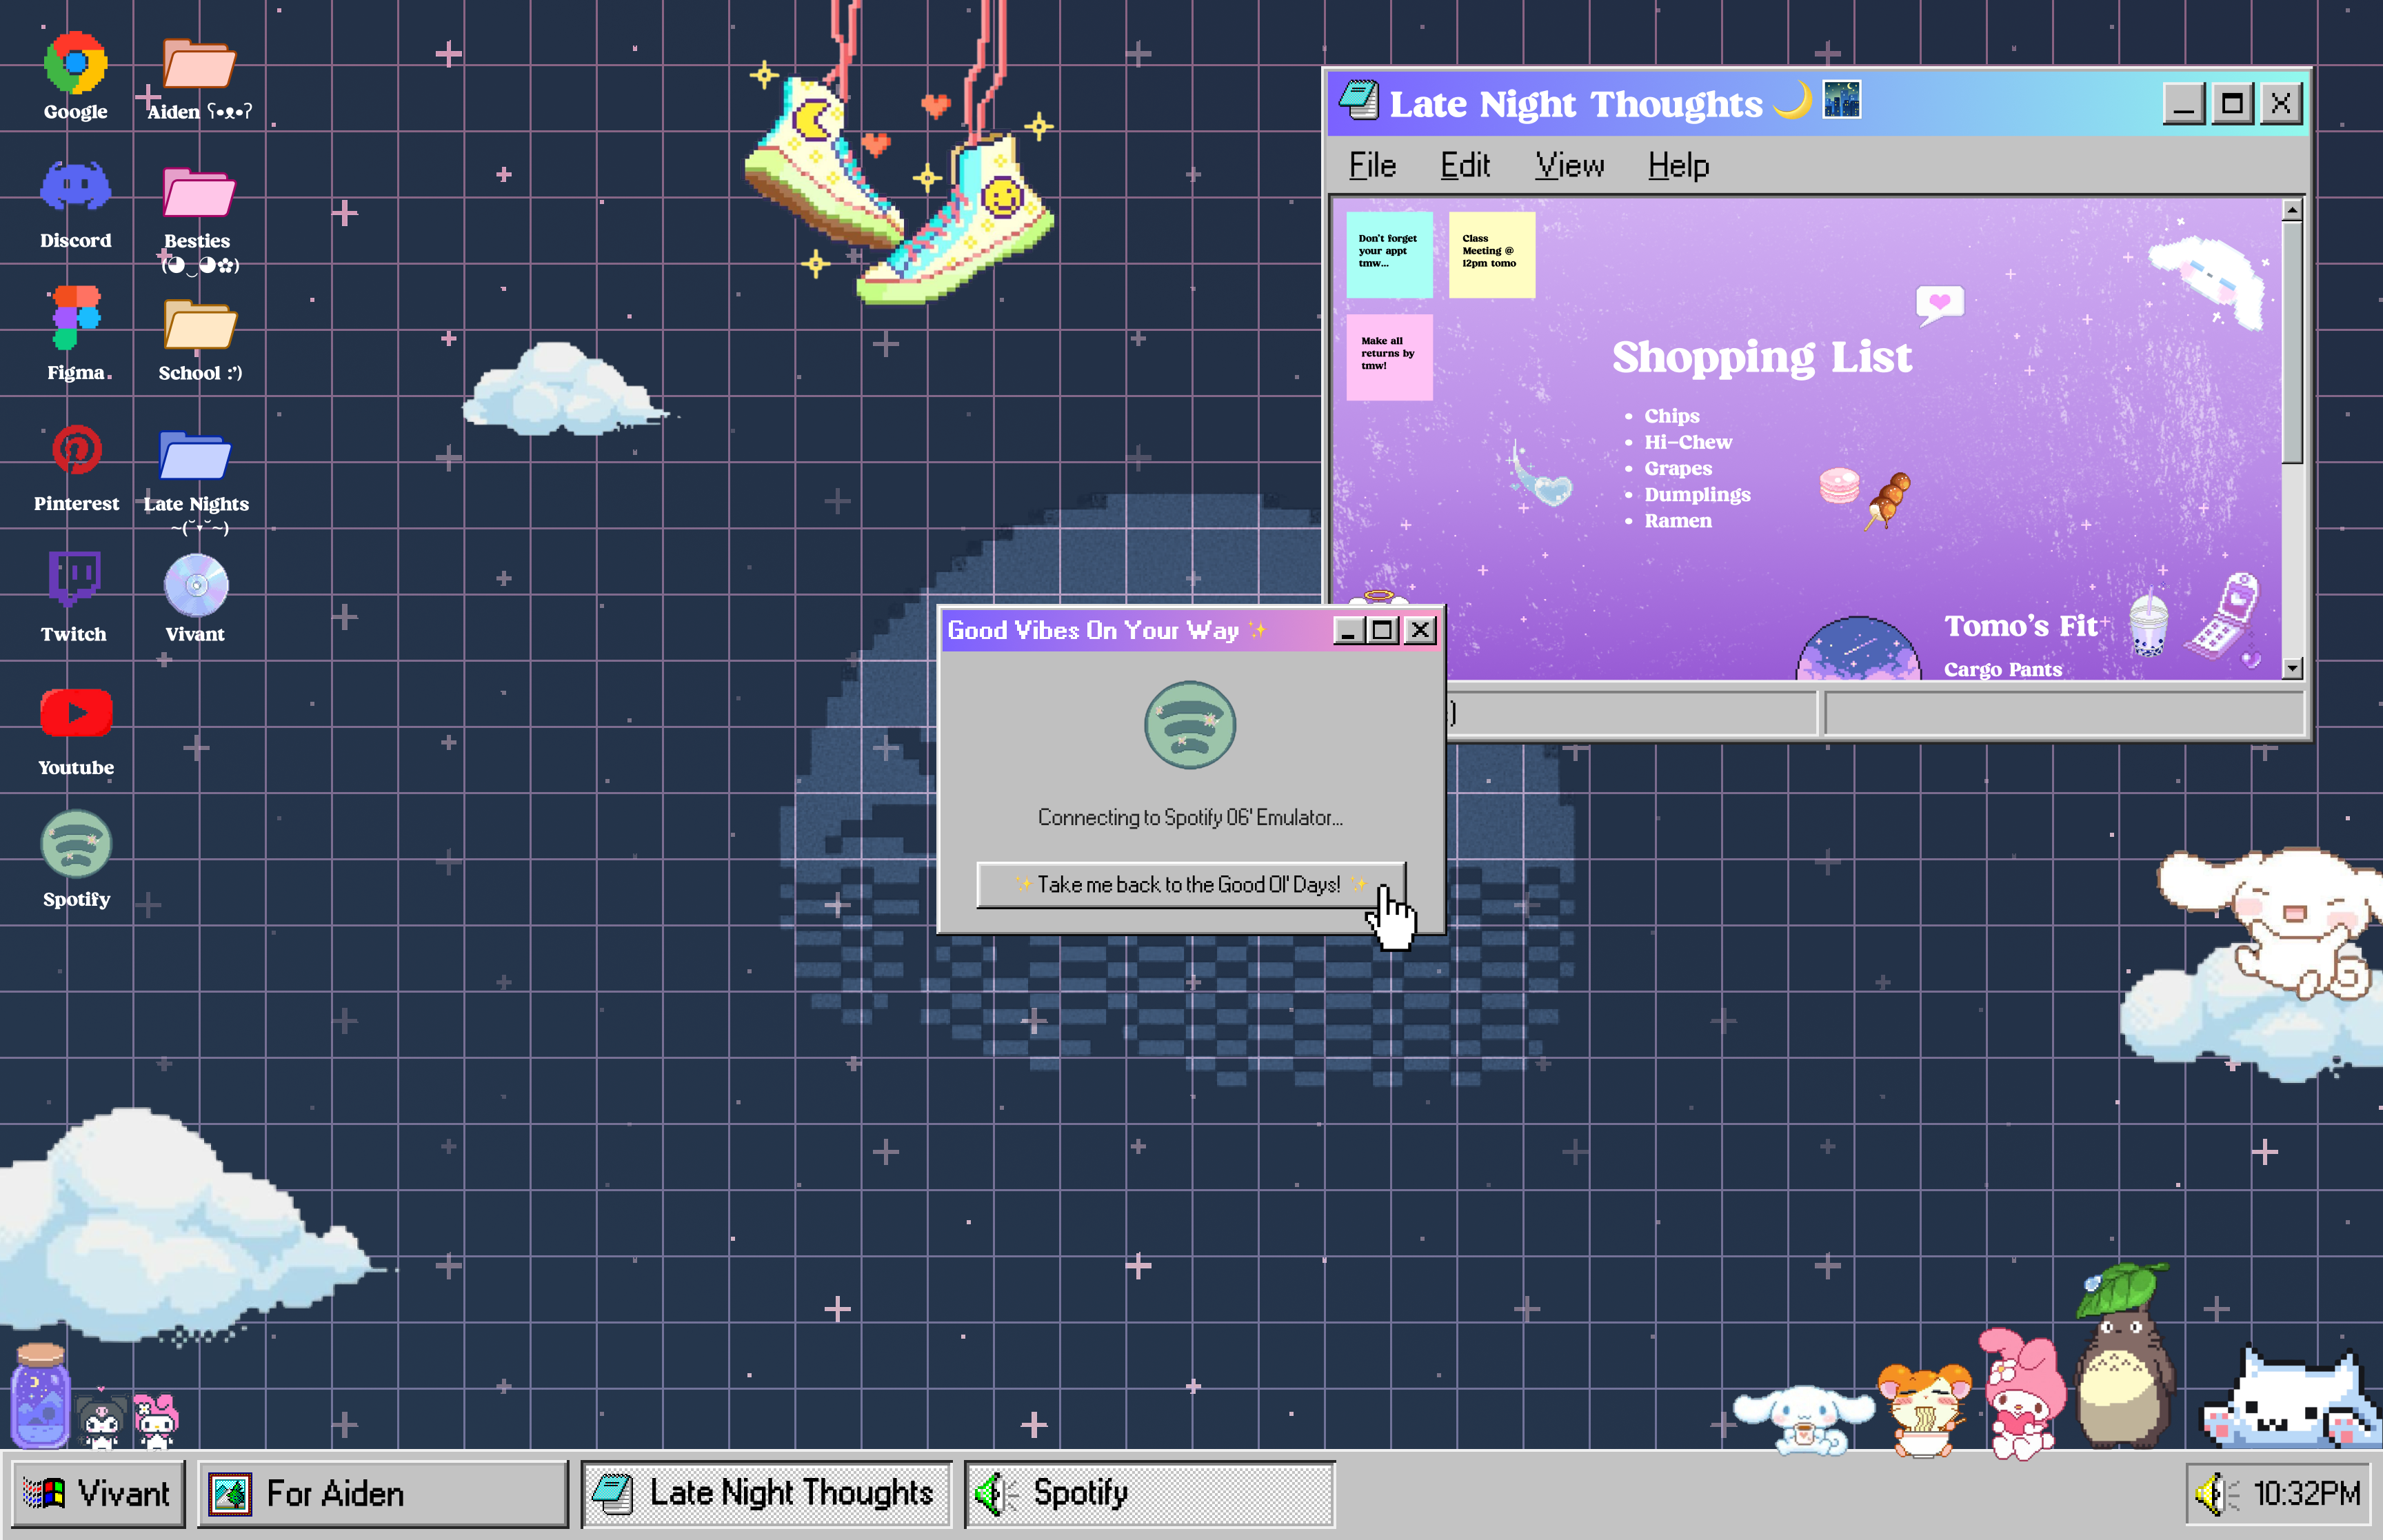Open the Vivant CD icon
Image resolution: width=2383 pixels, height=1540 pixels.
click(x=196, y=586)
